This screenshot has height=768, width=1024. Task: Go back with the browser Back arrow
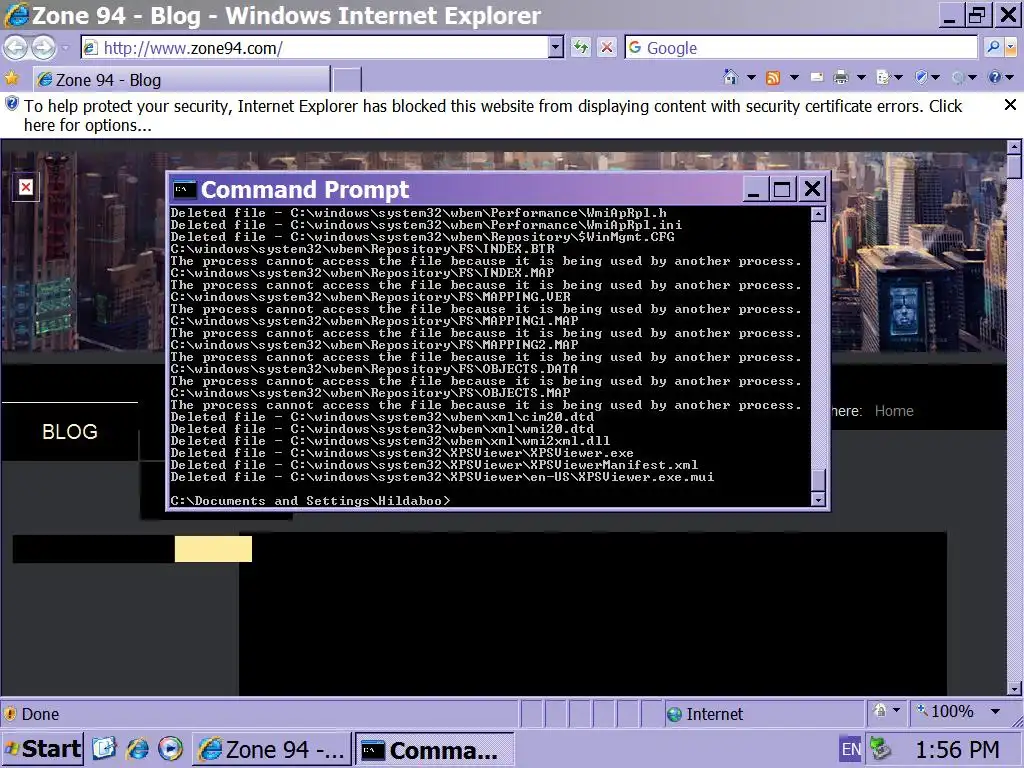[x=16, y=48]
